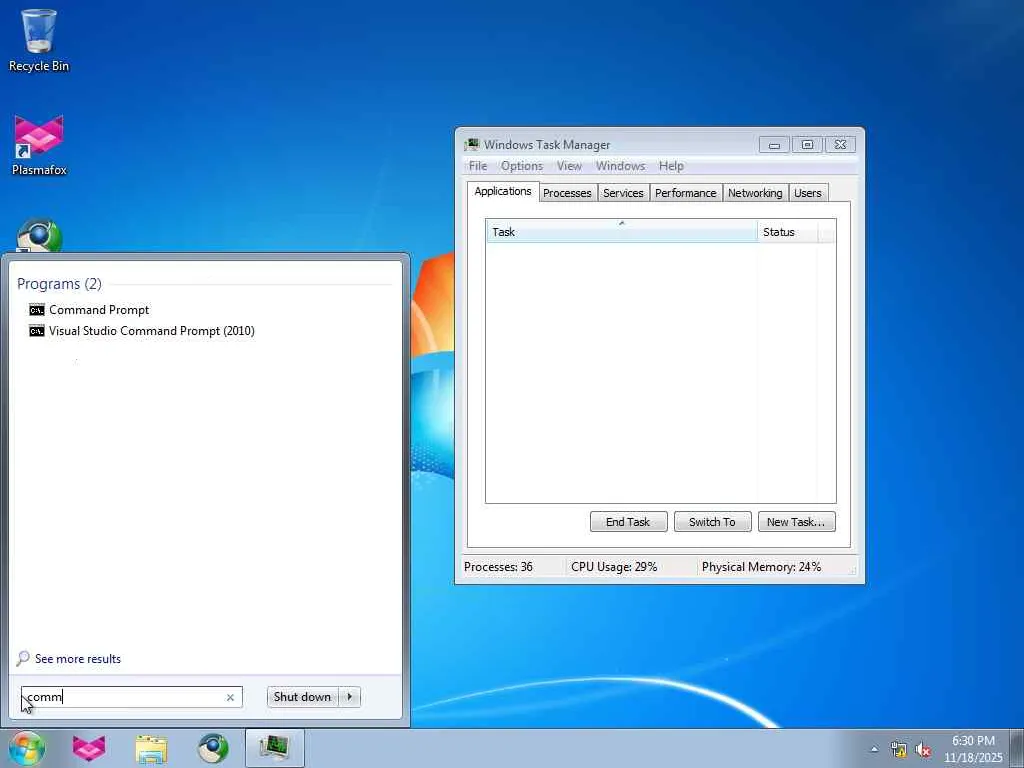Select the Applications tab
The height and width of the screenshot is (768, 1024).
[x=503, y=191]
